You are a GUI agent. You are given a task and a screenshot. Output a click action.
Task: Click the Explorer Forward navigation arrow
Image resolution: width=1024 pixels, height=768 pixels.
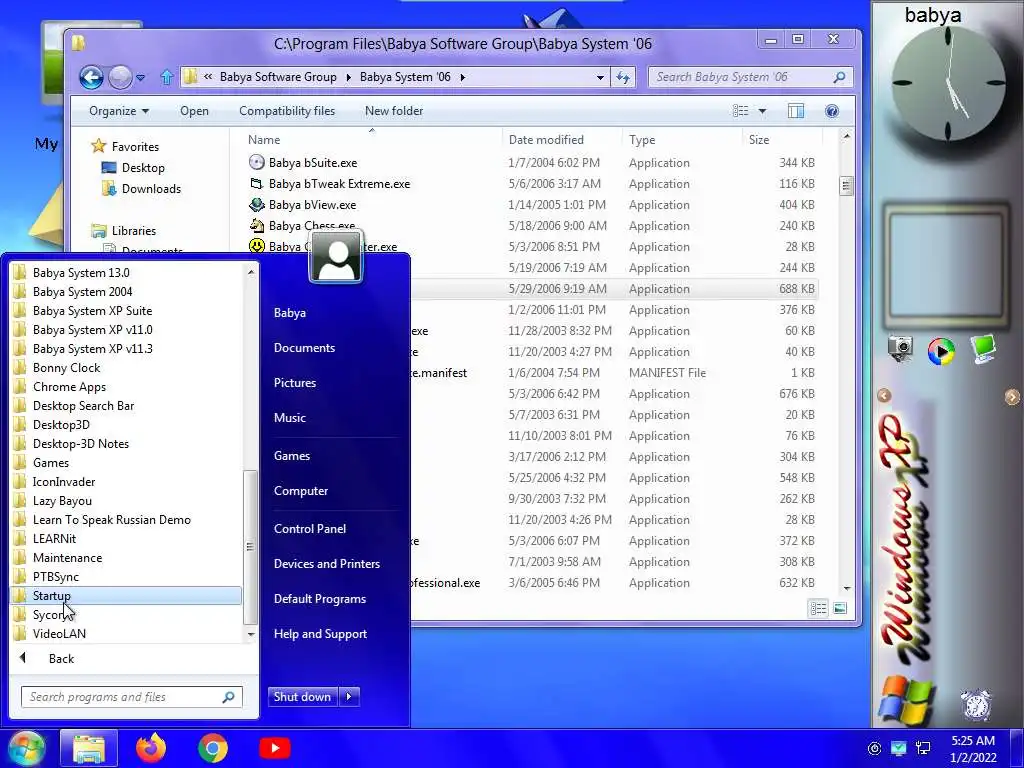click(120, 78)
